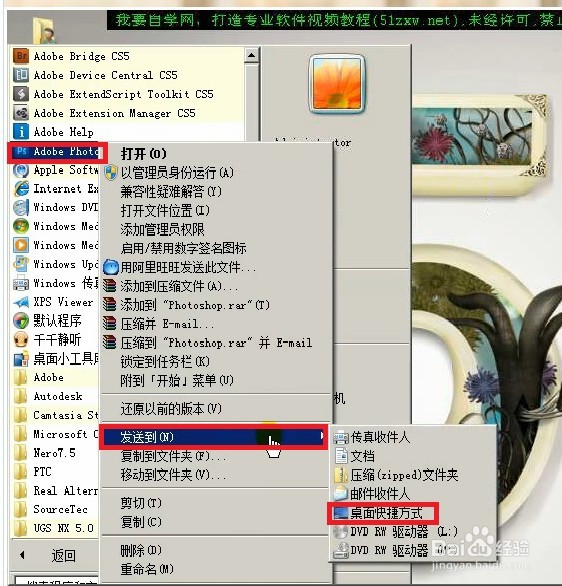The width and height of the screenshot is (562, 586).
Task: Click the 桌面小工具库 icon
Action: pyautogui.click(x=21, y=359)
